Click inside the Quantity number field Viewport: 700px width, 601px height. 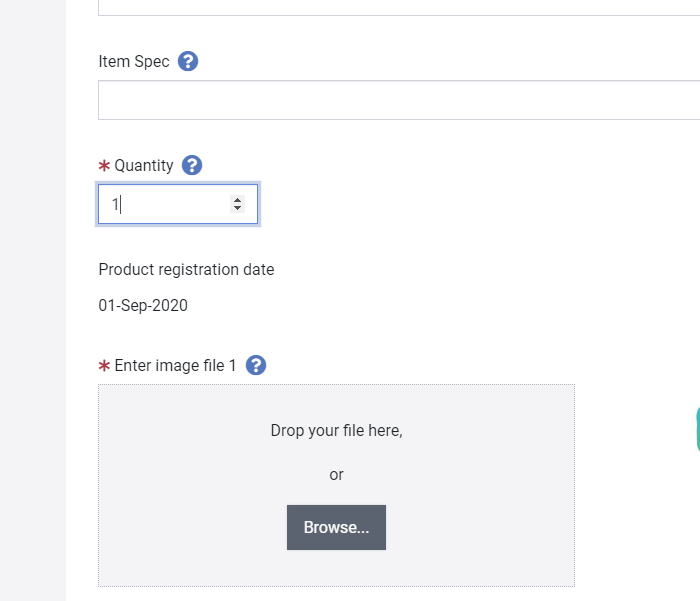[x=178, y=204]
